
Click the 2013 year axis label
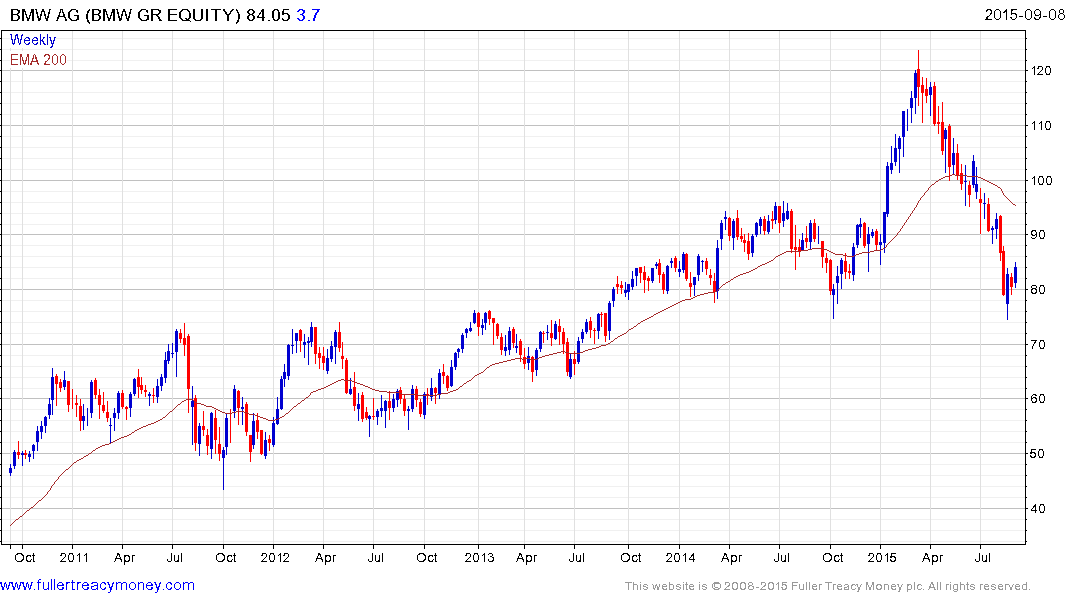pyautogui.click(x=479, y=557)
